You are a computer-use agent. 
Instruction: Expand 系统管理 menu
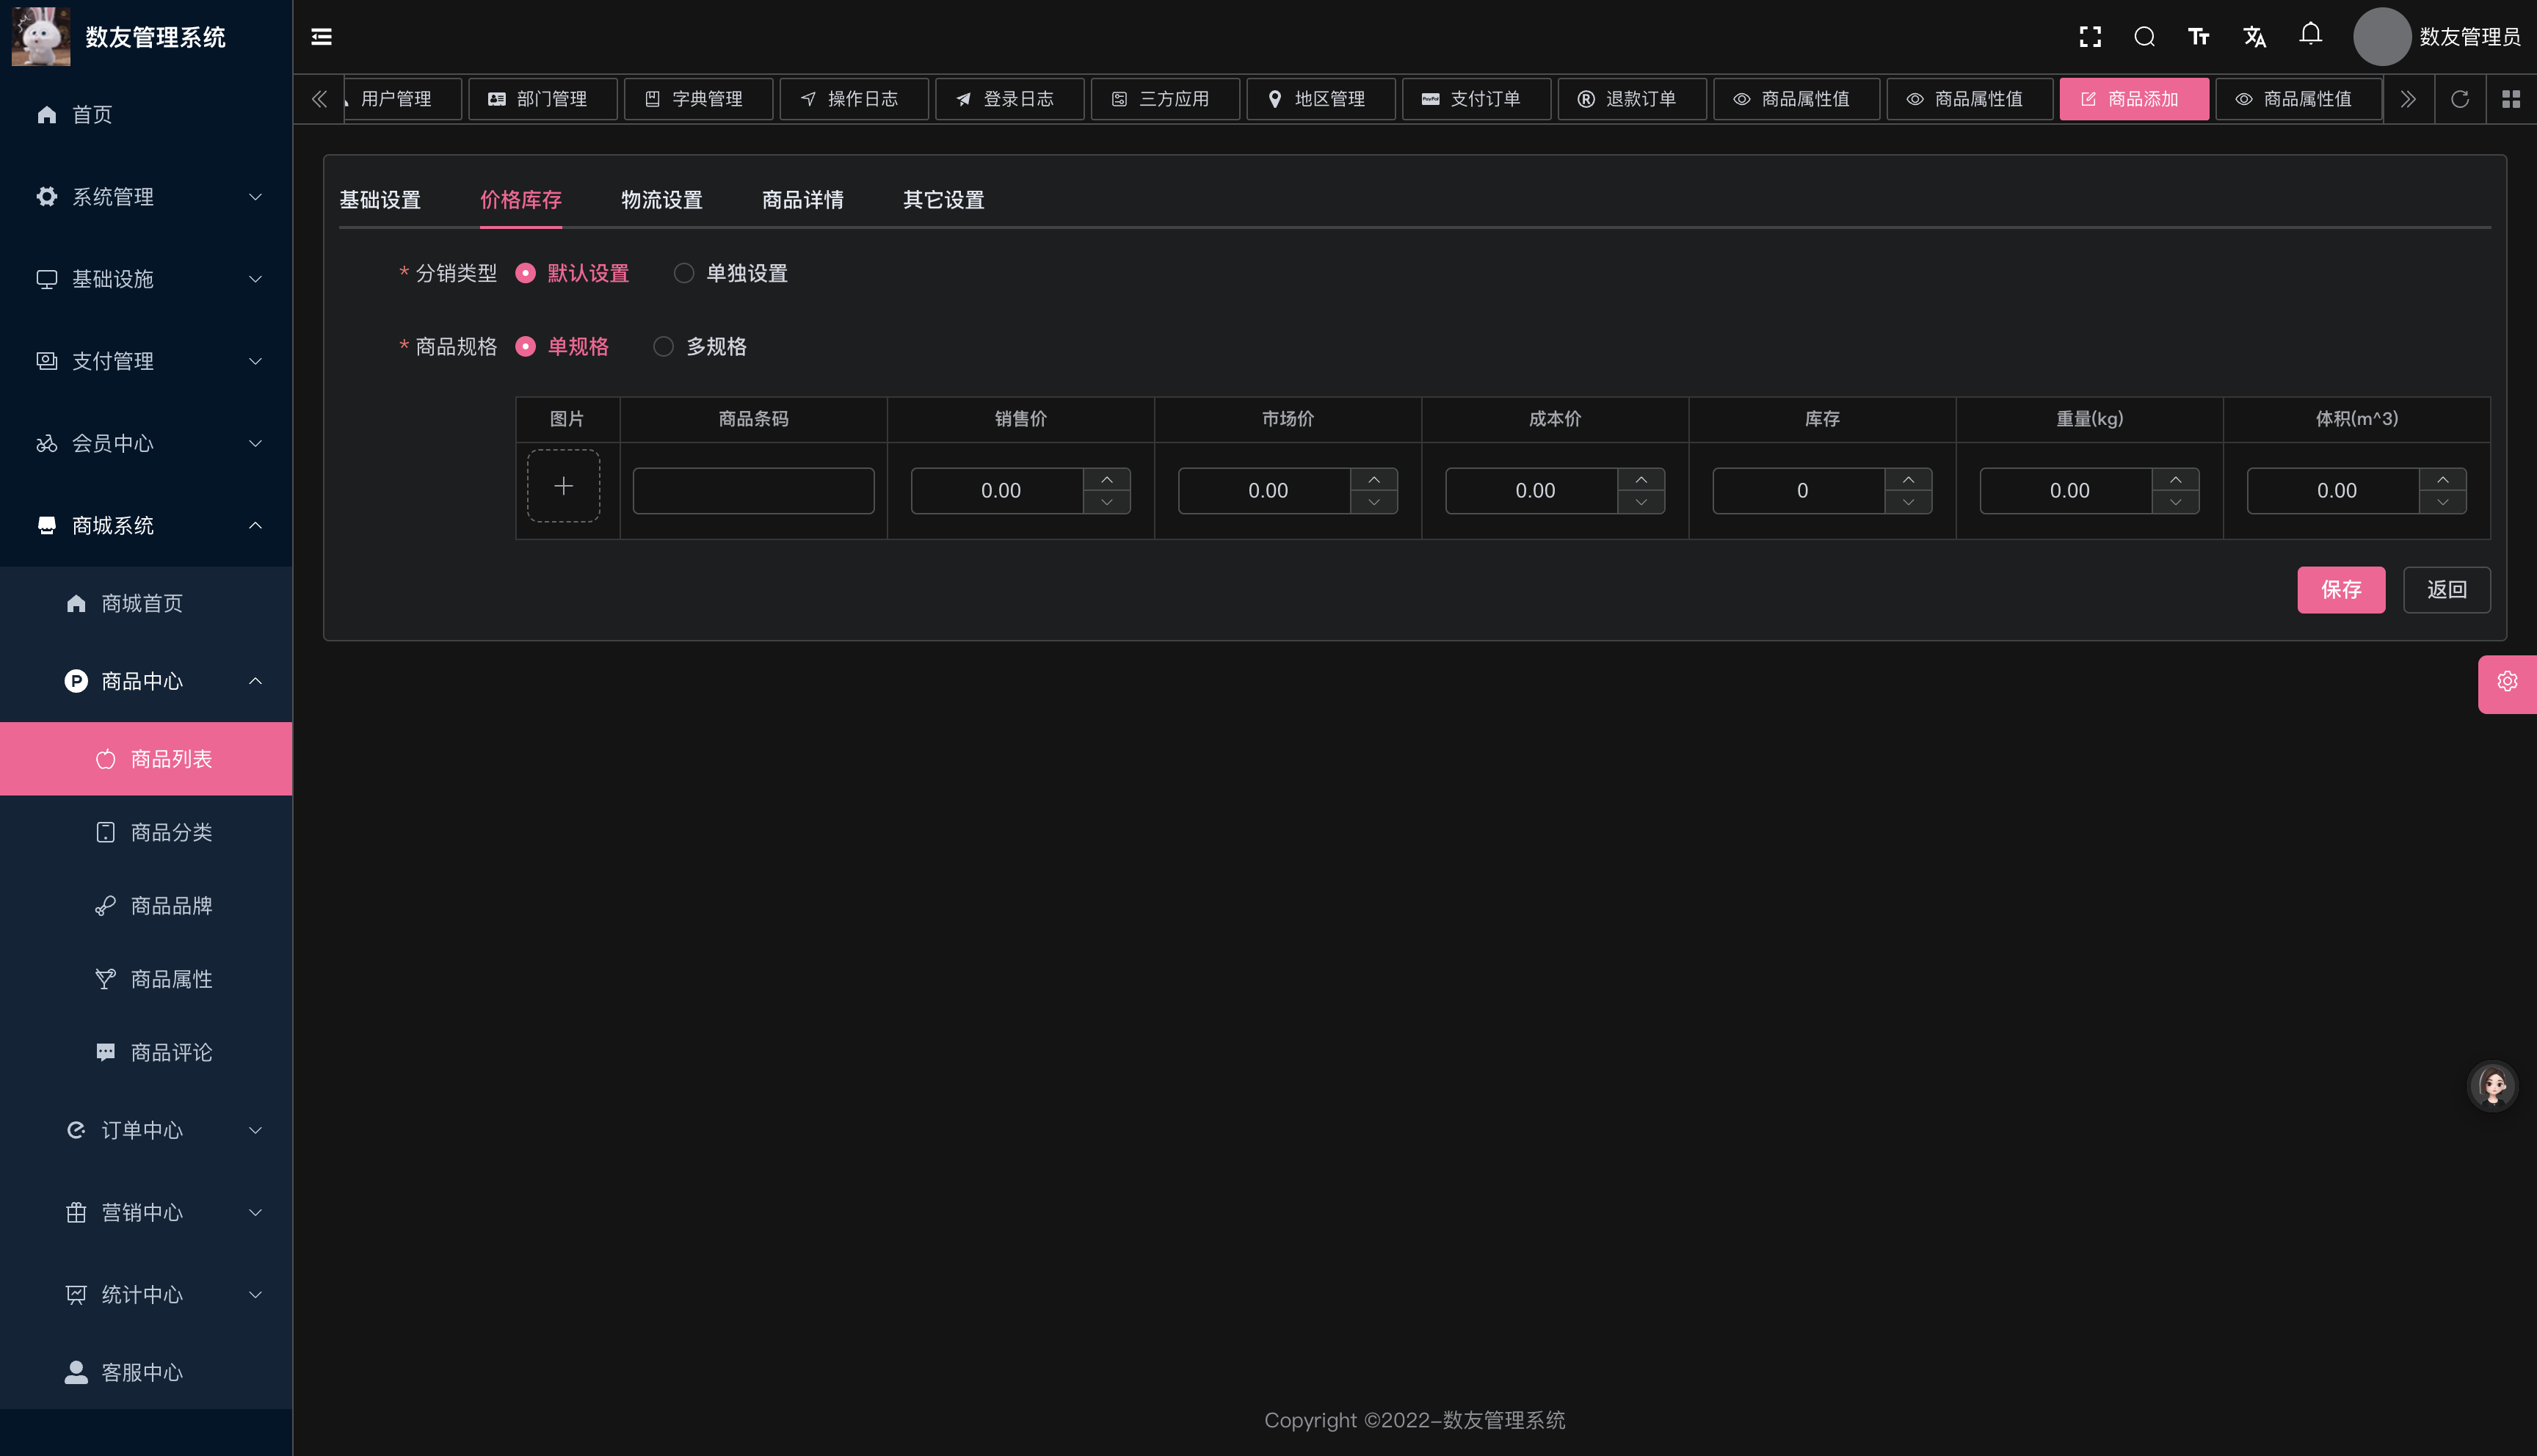coord(146,197)
